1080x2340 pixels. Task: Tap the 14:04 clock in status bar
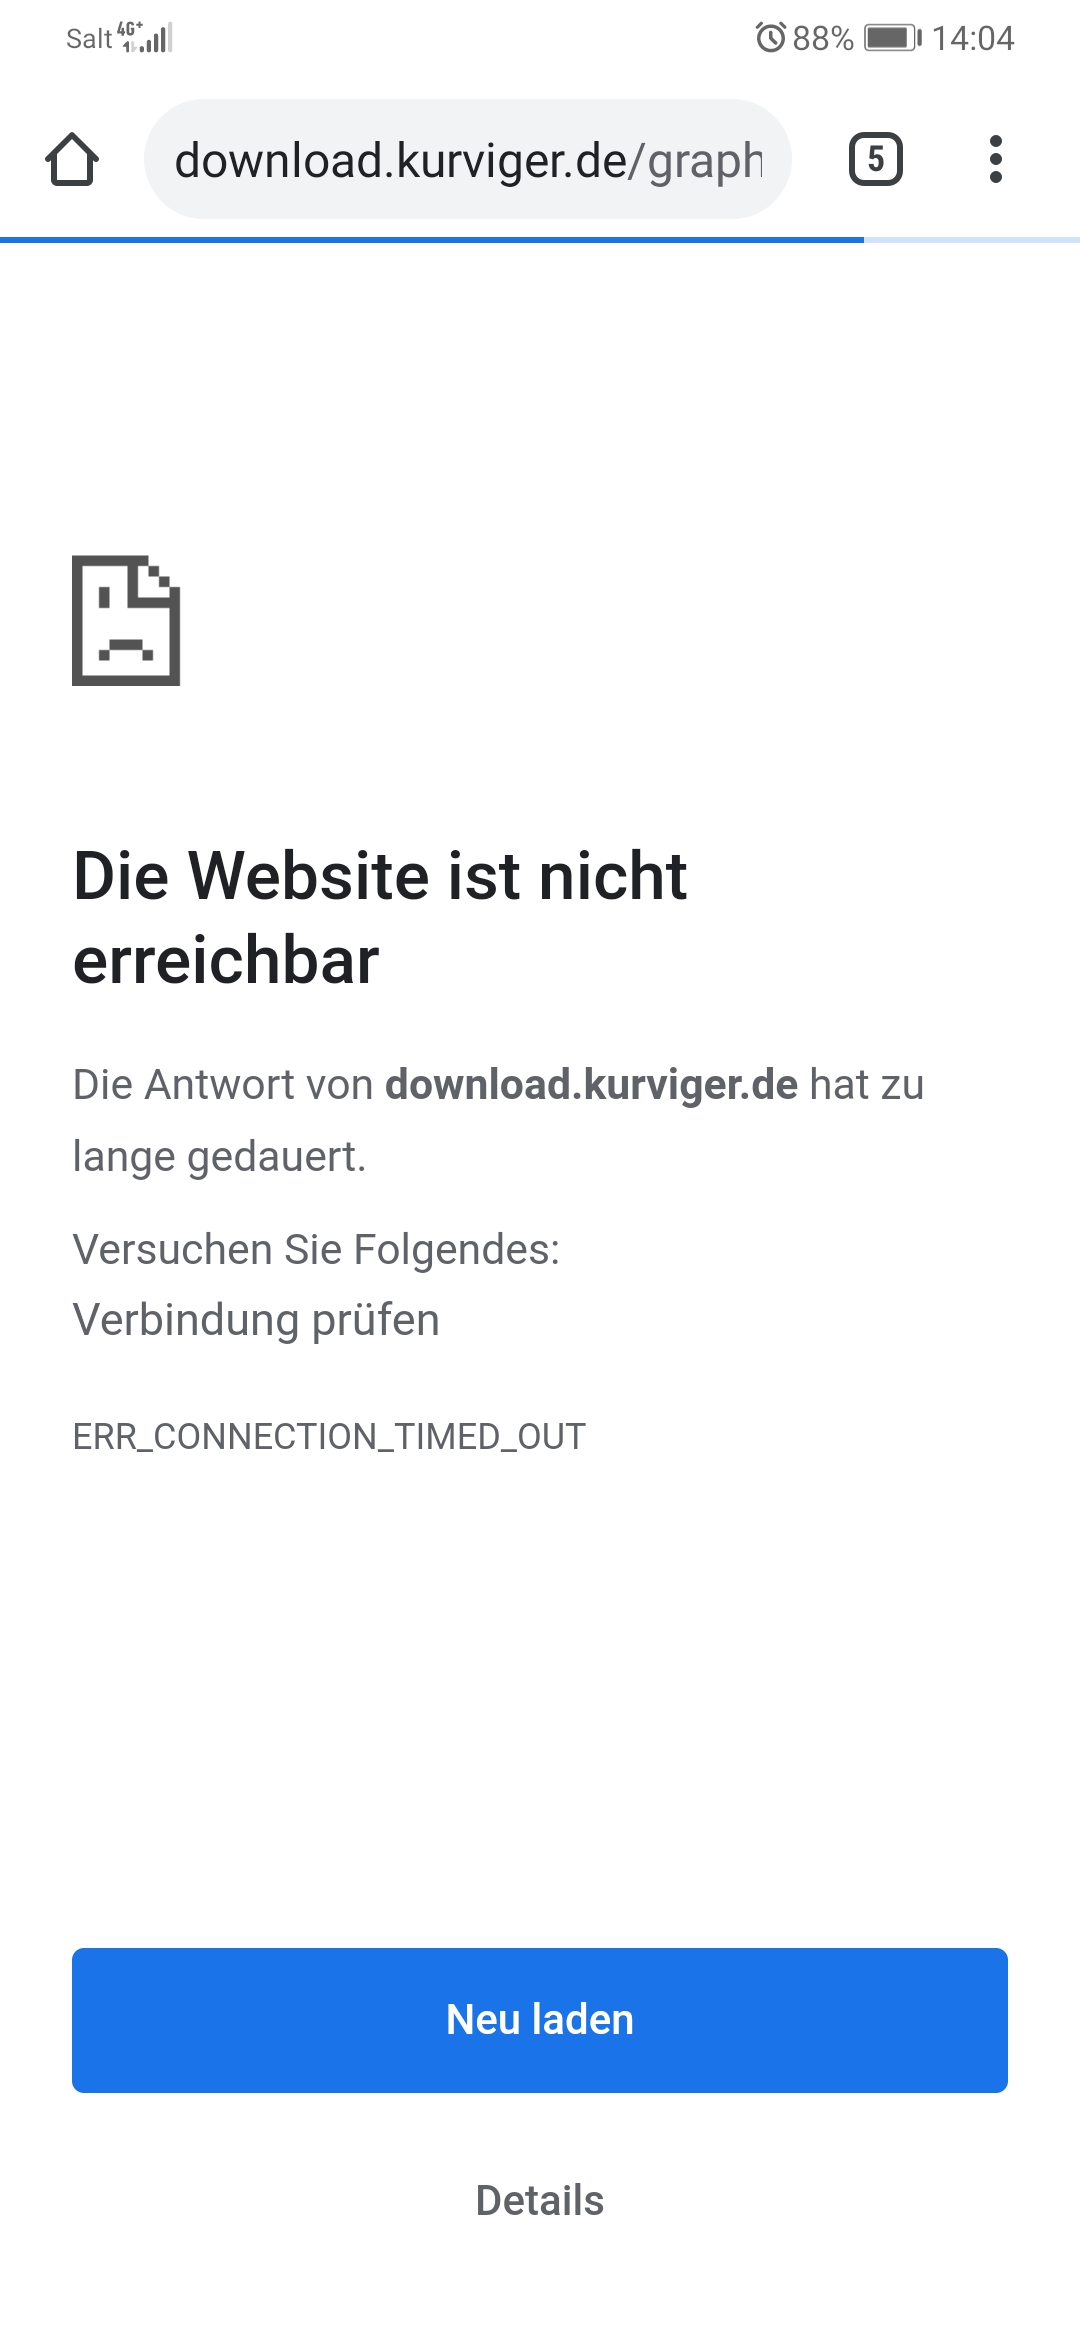[973, 38]
